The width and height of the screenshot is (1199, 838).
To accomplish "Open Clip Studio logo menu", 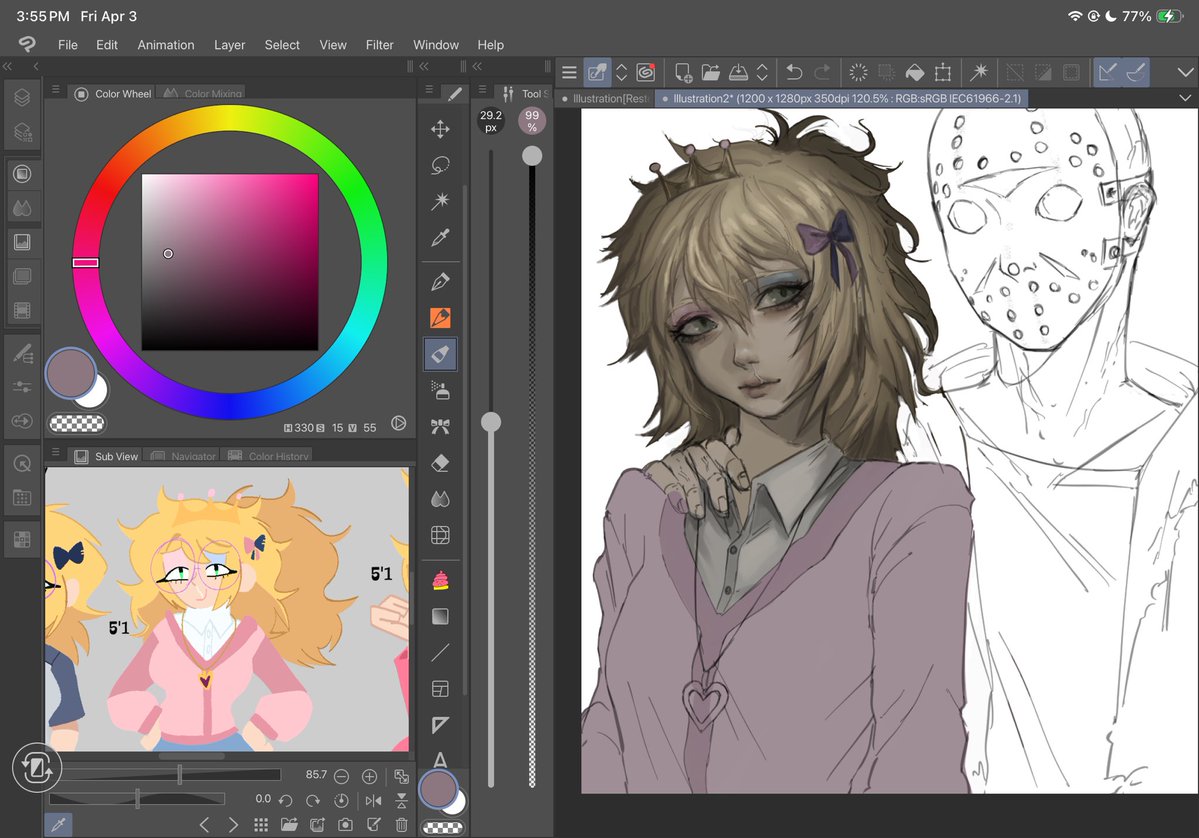I will pyautogui.click(x=27, y=44).
